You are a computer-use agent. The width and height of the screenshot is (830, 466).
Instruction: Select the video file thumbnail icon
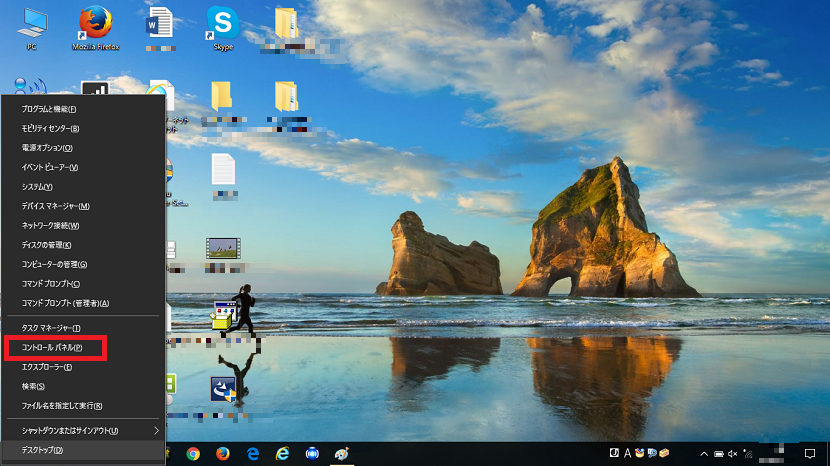click(x=223, y=248)
